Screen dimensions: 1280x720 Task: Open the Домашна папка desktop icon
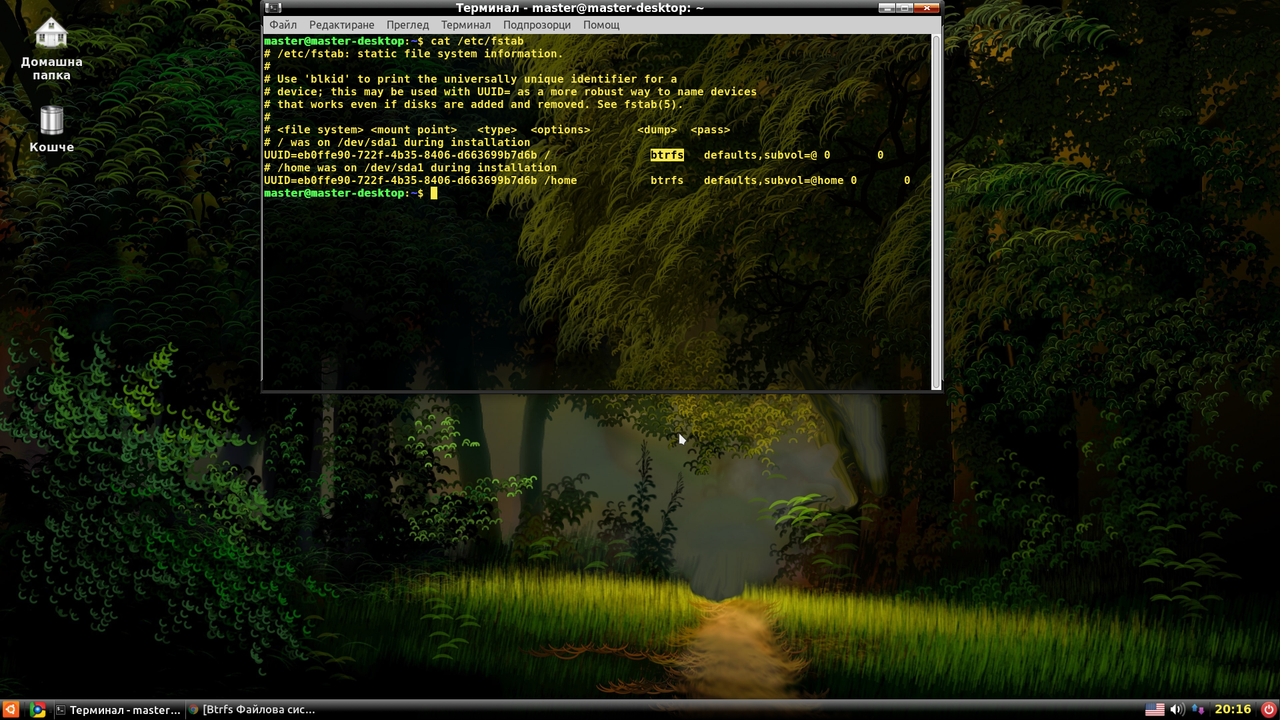52,49
